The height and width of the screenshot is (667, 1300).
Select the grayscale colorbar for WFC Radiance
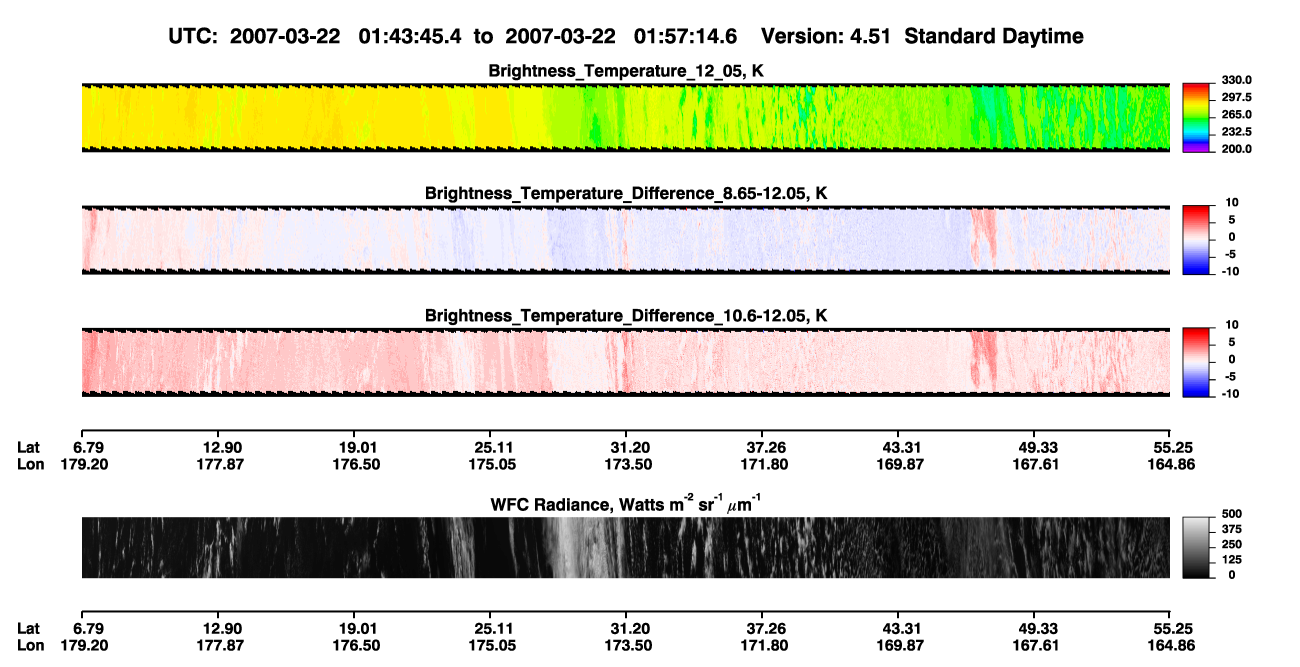[x=1195, y=547]
